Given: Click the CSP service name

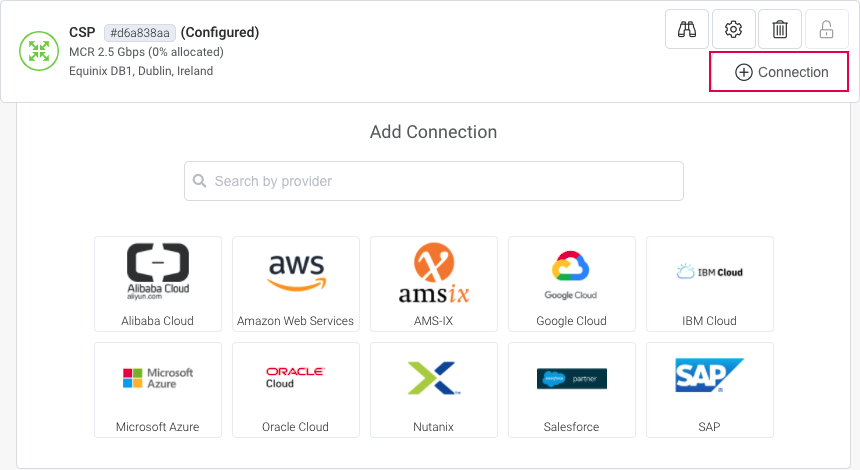Looking at the screenshot, I should (82, 32).
